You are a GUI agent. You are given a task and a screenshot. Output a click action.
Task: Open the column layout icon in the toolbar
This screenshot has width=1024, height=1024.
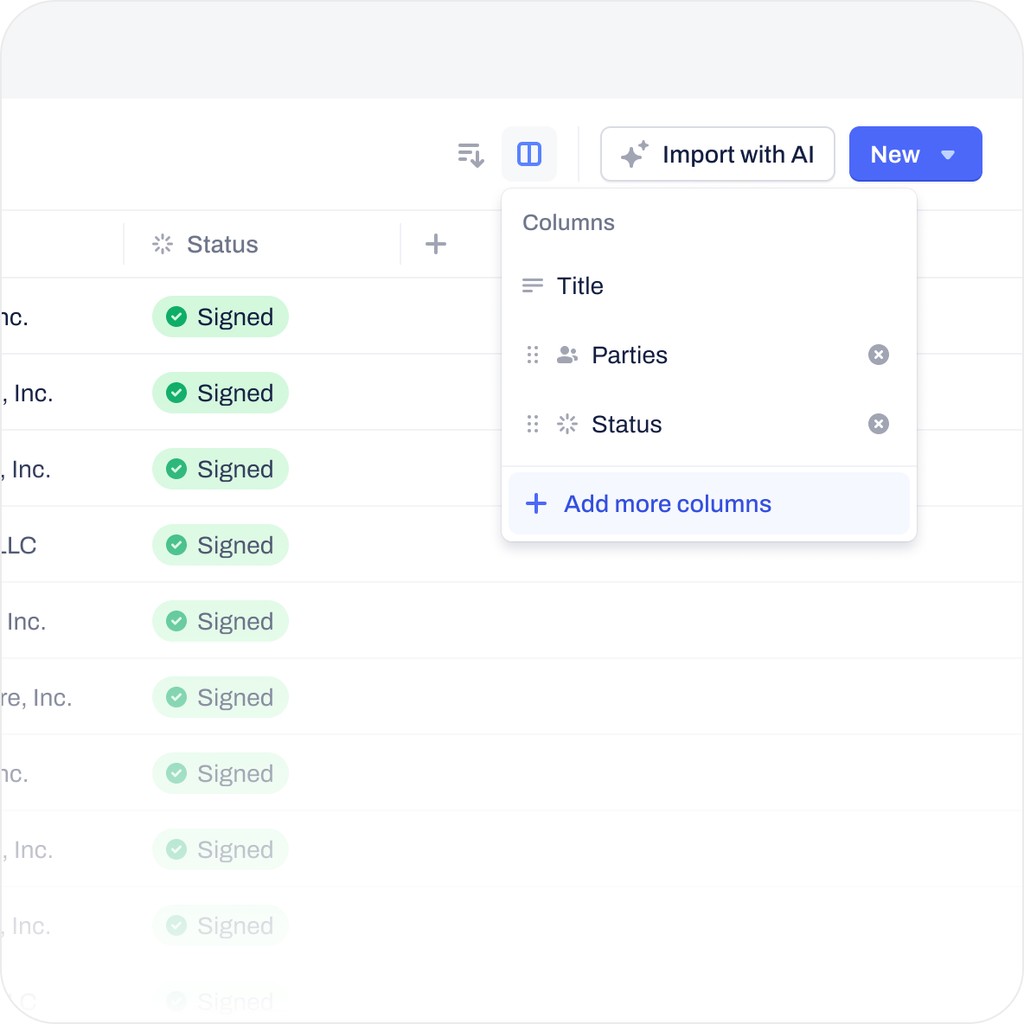(529, 154)
